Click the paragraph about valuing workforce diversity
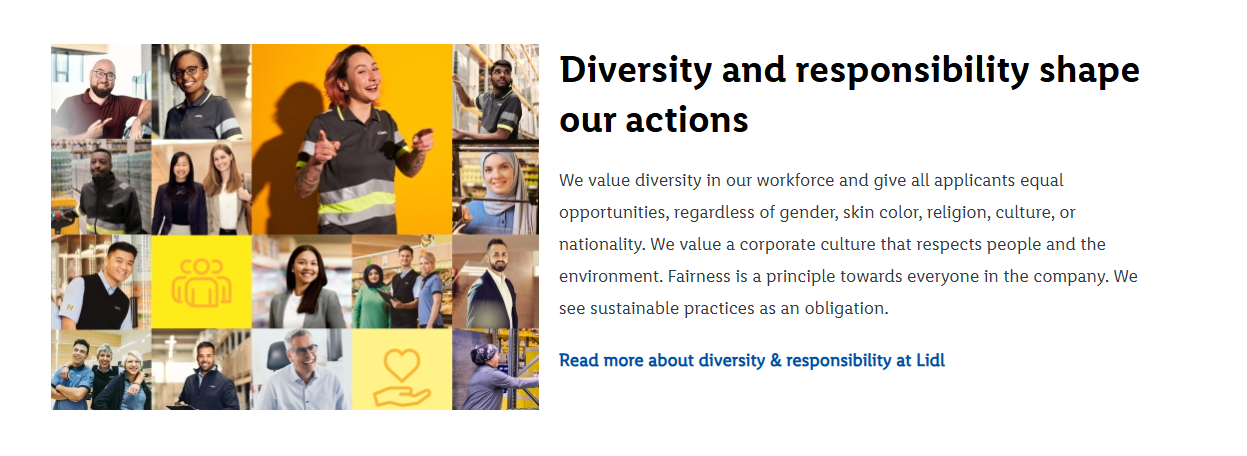 pyautogui.click(x=848, y=244)
